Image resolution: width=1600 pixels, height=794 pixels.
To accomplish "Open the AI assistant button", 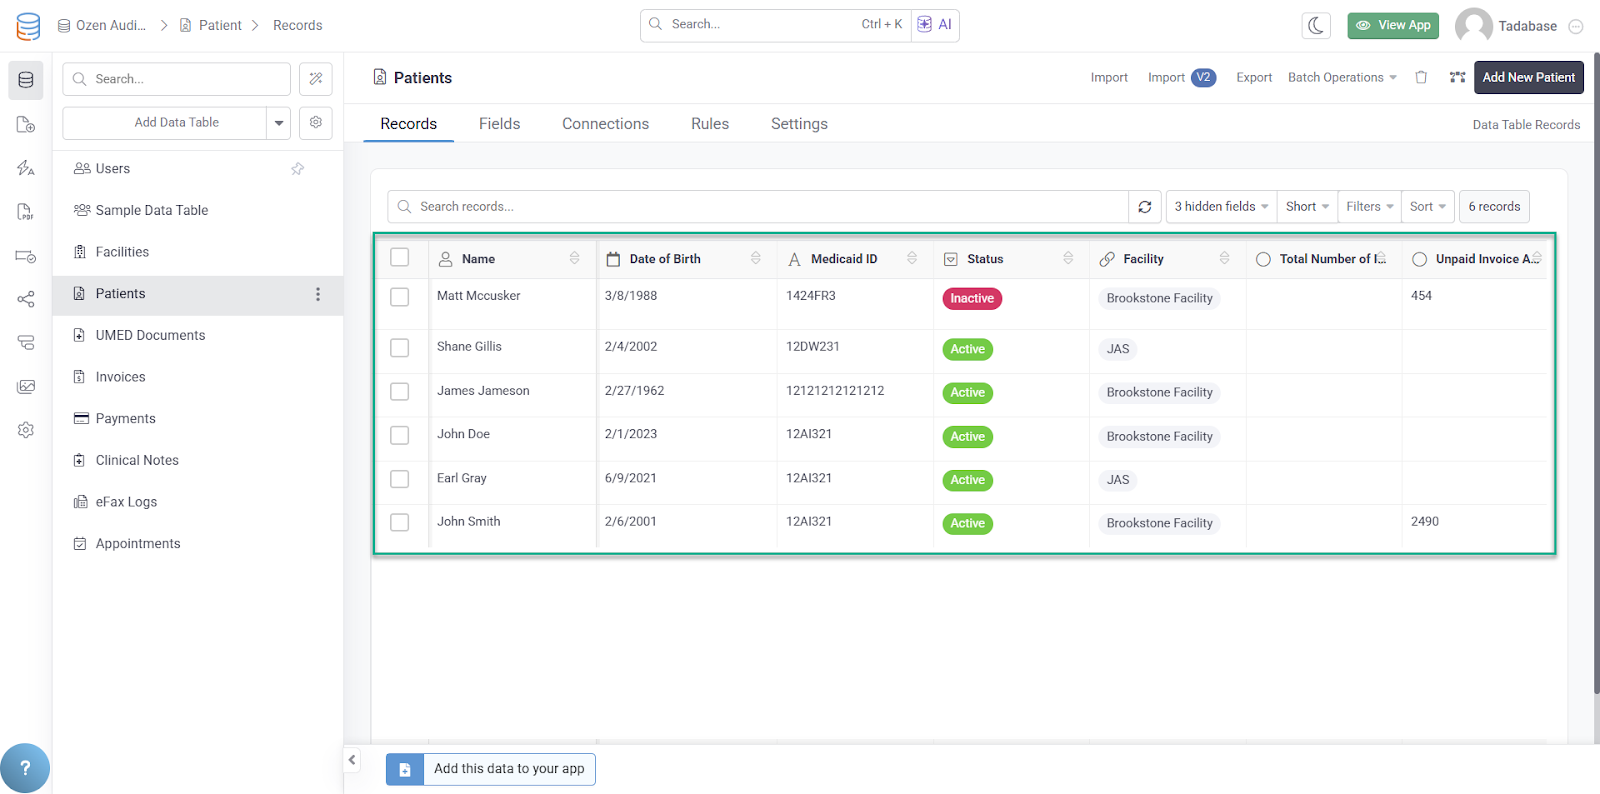I will [x=935, y=25].
